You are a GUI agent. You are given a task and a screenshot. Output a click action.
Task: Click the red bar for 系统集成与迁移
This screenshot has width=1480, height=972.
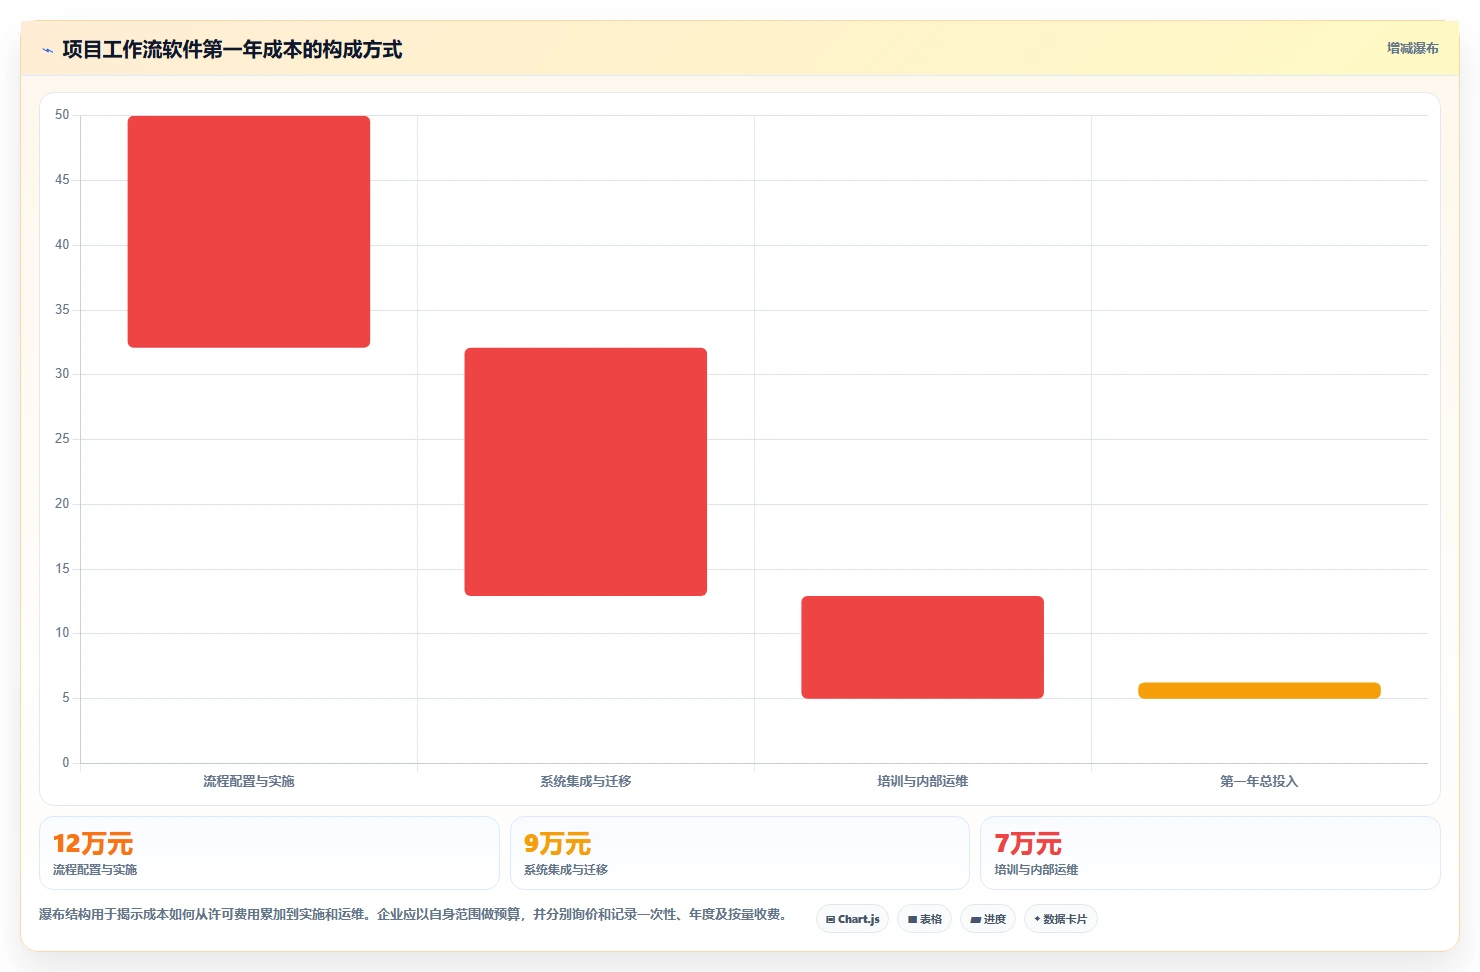pyautogui.click(x=586, y=472)
